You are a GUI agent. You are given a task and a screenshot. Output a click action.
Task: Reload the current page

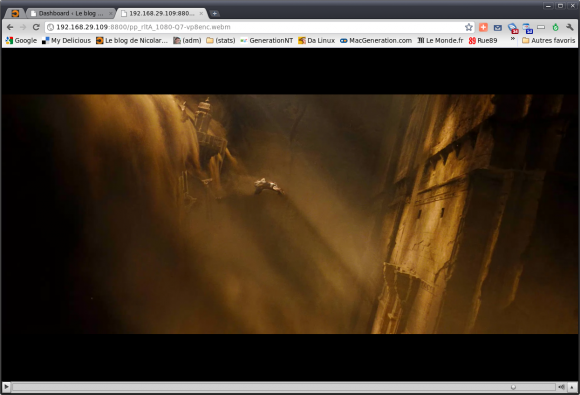tap(36, 27)
